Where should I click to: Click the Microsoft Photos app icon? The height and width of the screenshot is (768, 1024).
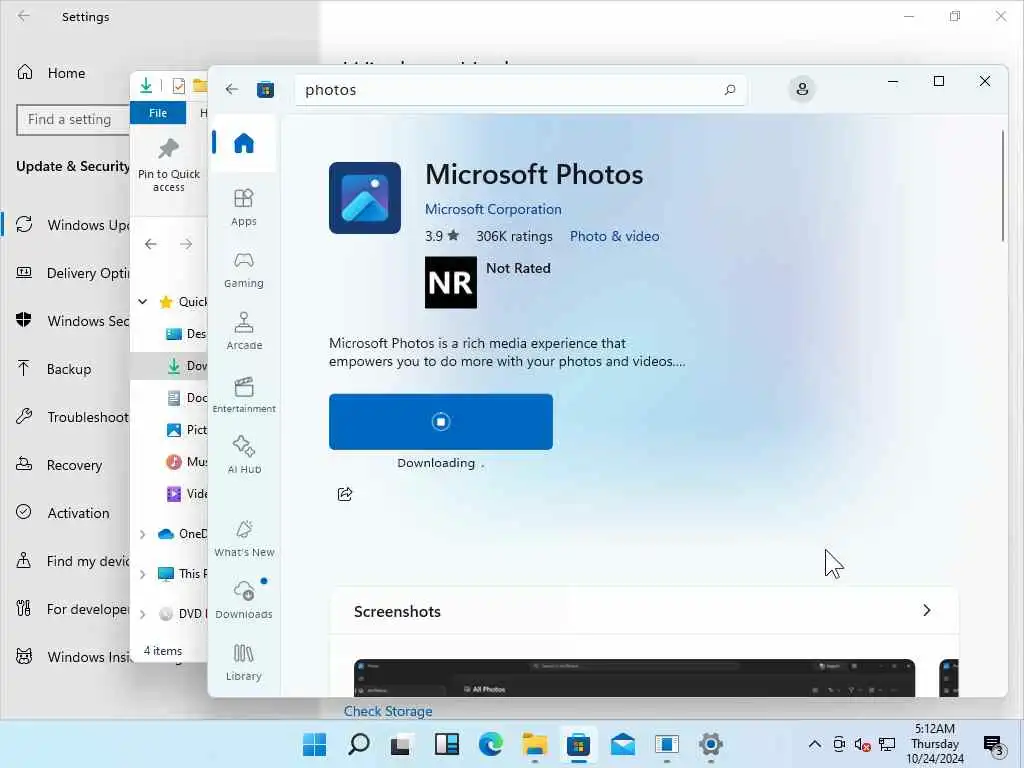pyautogui.click(x=365, y=198)
